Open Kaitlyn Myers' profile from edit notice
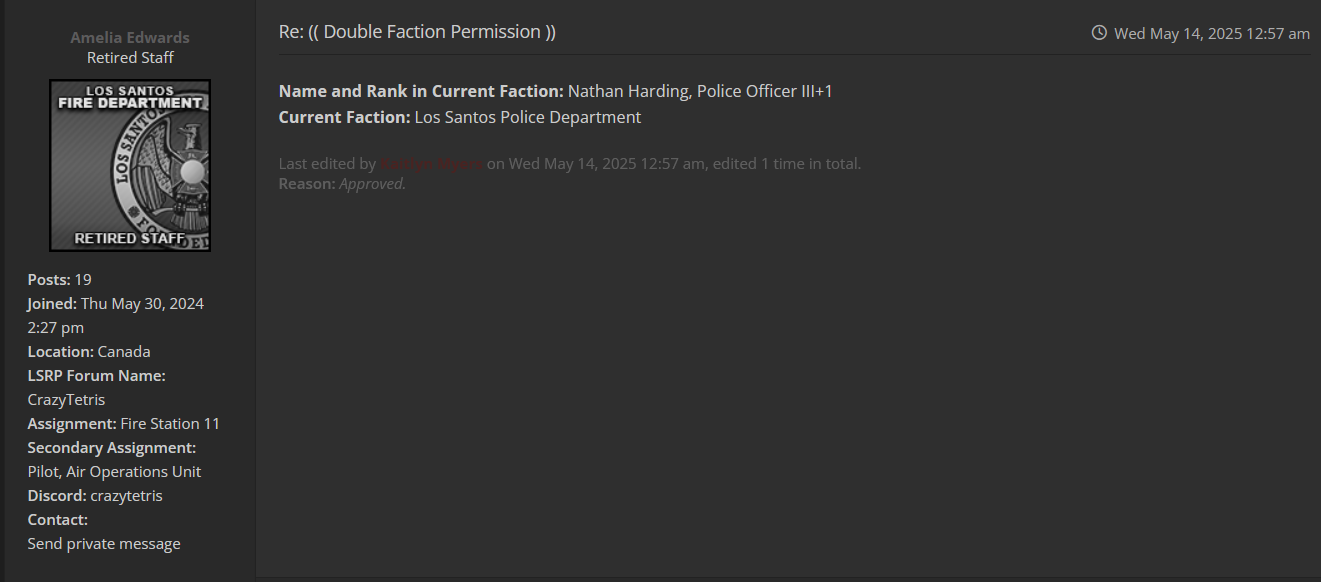The height and width of the screenshot is (582, 1321). point(431,164)
